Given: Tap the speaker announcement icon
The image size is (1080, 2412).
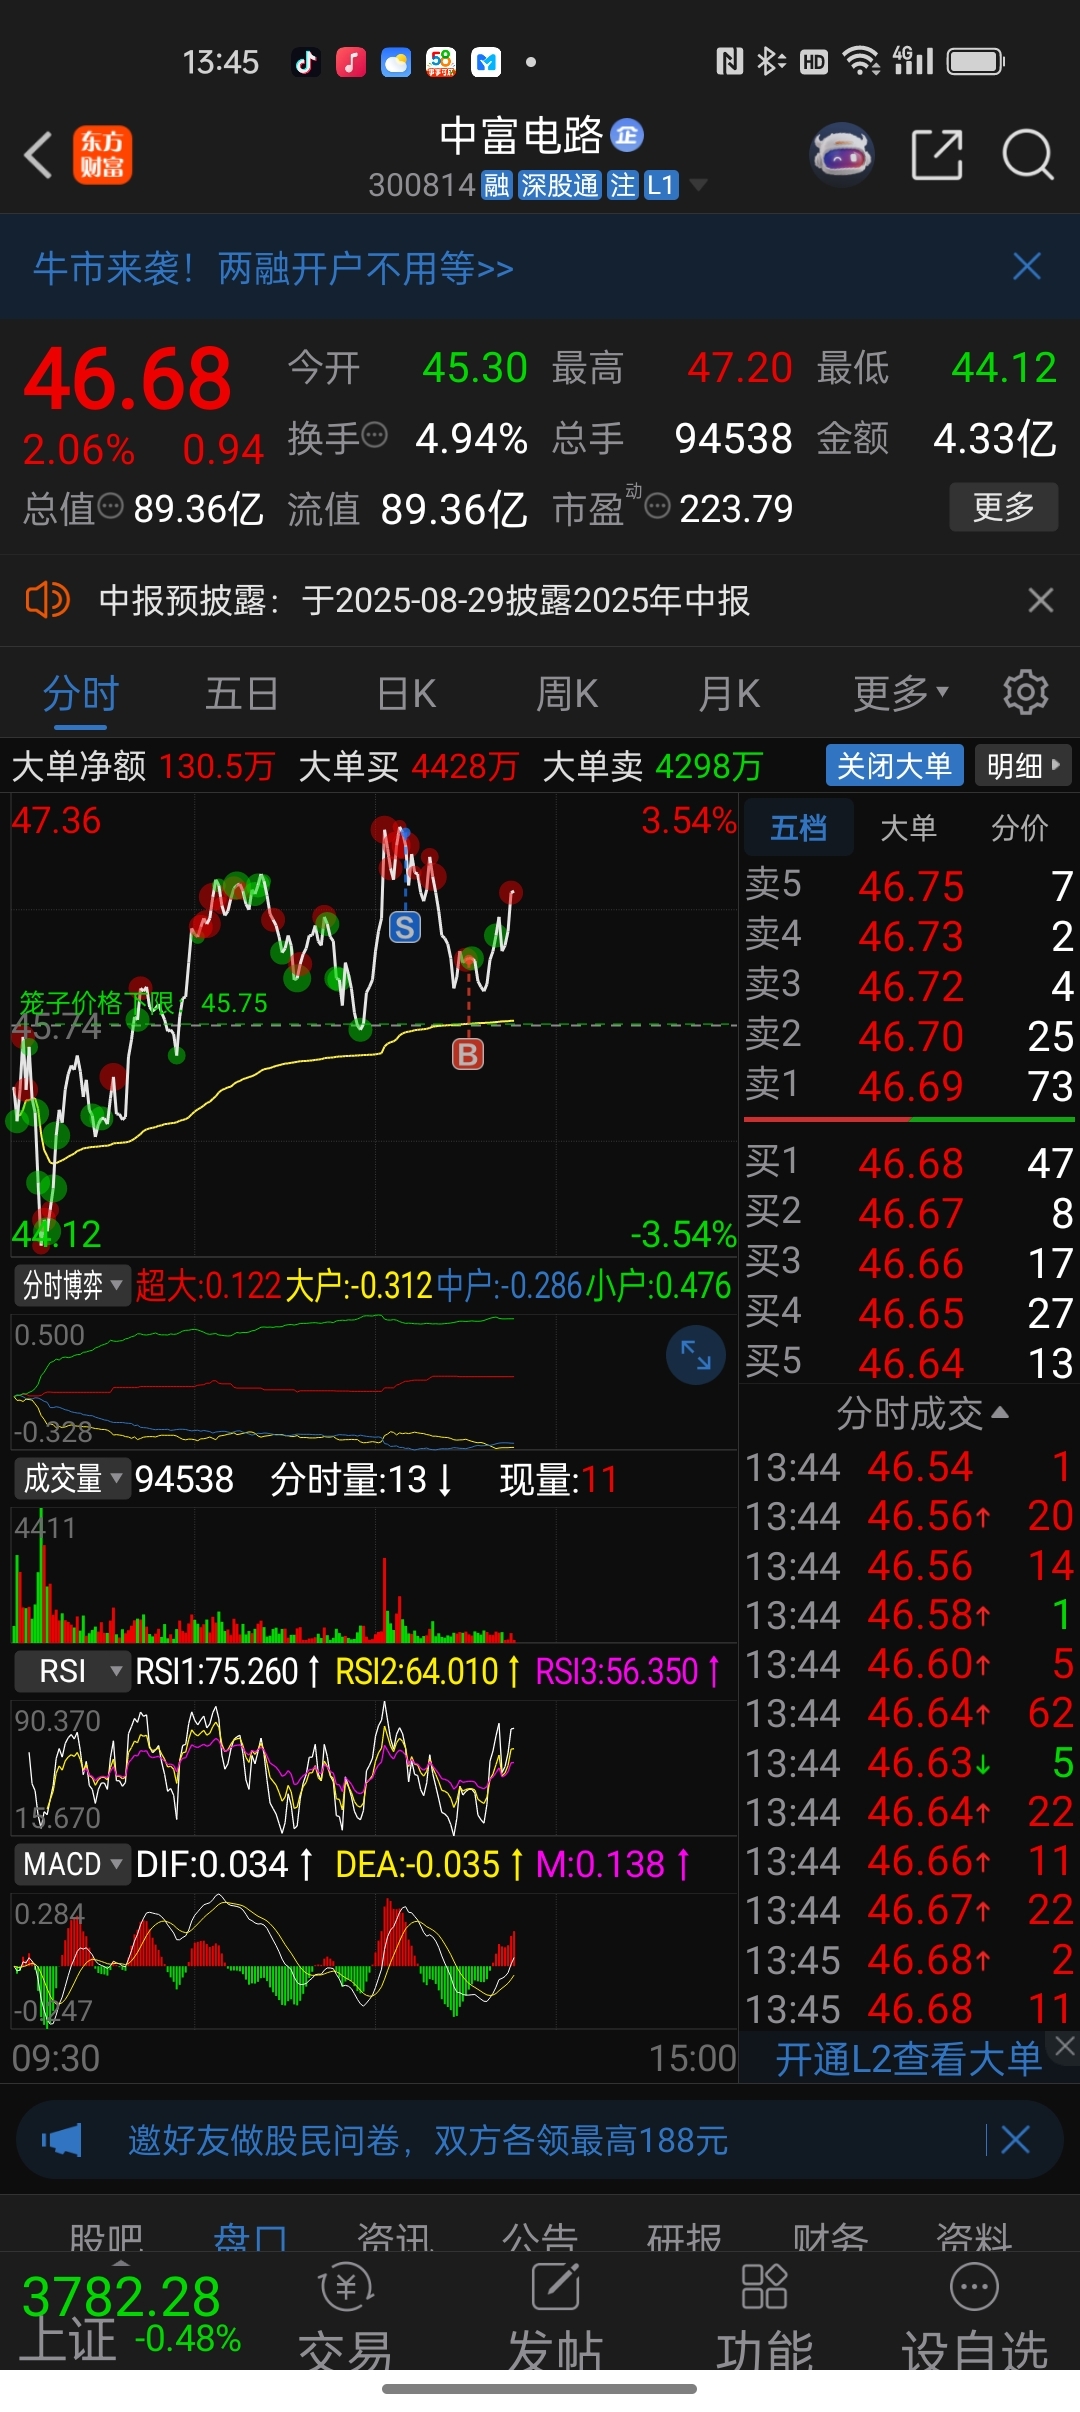Looking at the screenshot, I should (x=47, y=600).
